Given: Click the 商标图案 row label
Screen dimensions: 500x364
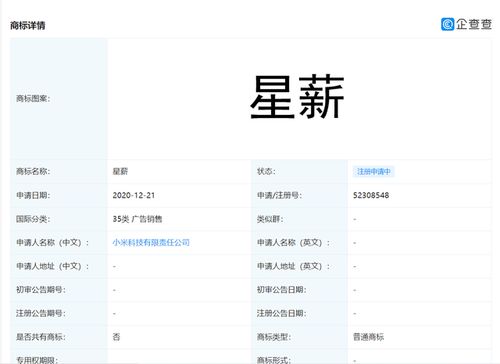Looking at the screenshot, I should 33,98.
